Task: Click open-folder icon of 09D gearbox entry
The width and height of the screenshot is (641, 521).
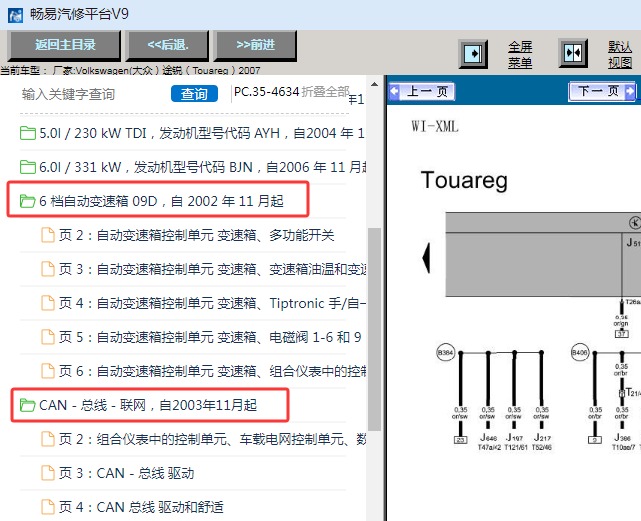Action: click(x=28, y=201)
